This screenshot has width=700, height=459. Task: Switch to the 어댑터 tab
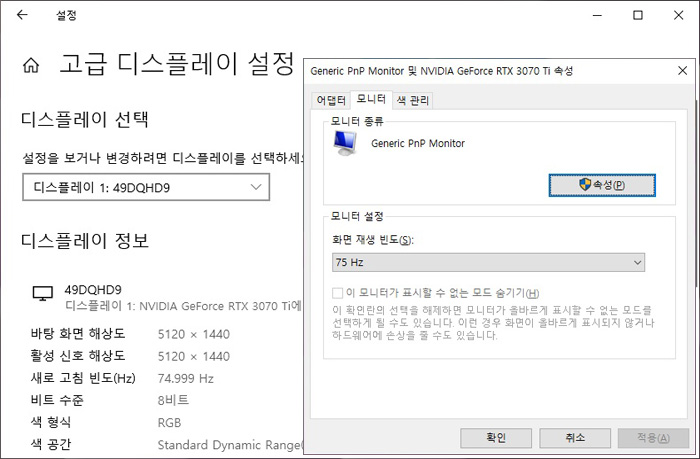tap(331, 100)
